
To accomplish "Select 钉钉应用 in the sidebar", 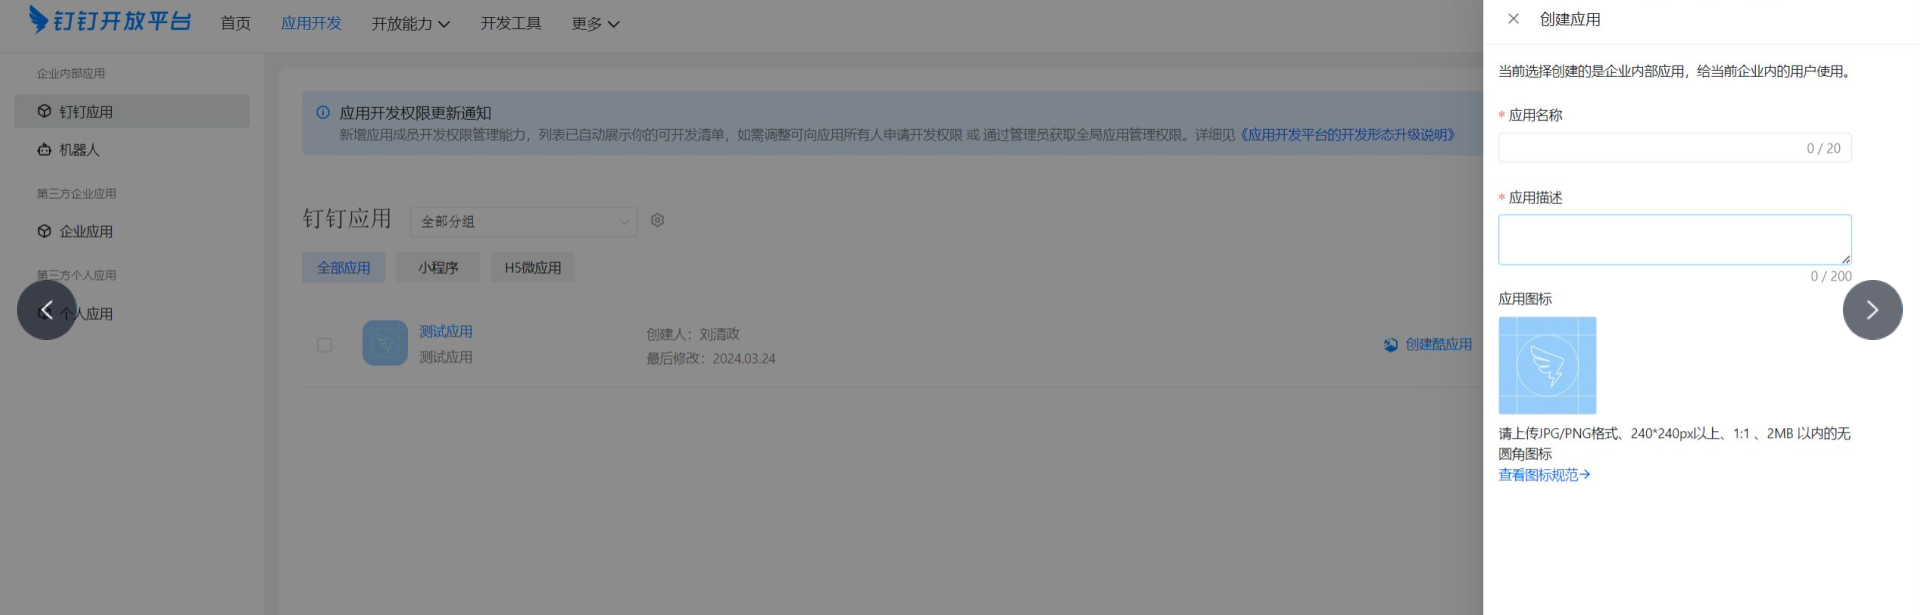I will [x=131, y=111].
